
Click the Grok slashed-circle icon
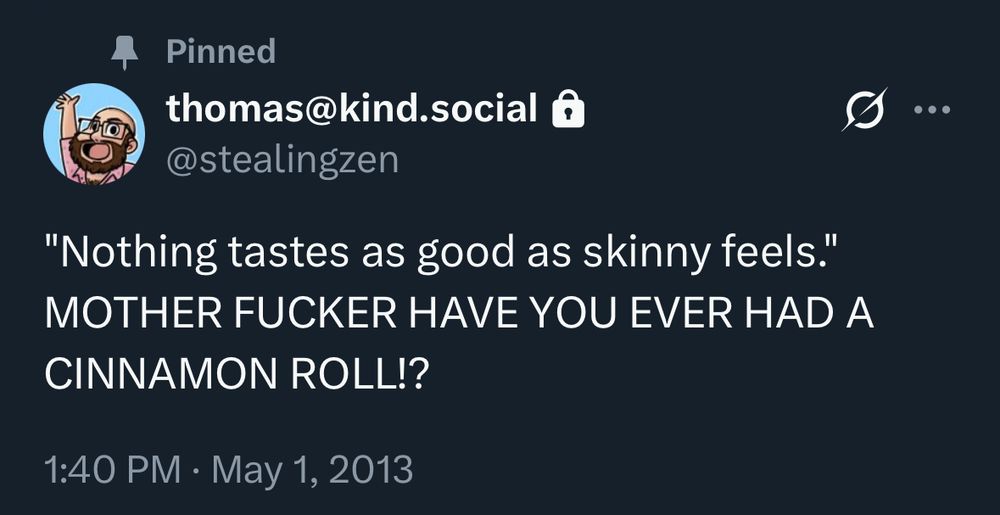click(862, 109)
